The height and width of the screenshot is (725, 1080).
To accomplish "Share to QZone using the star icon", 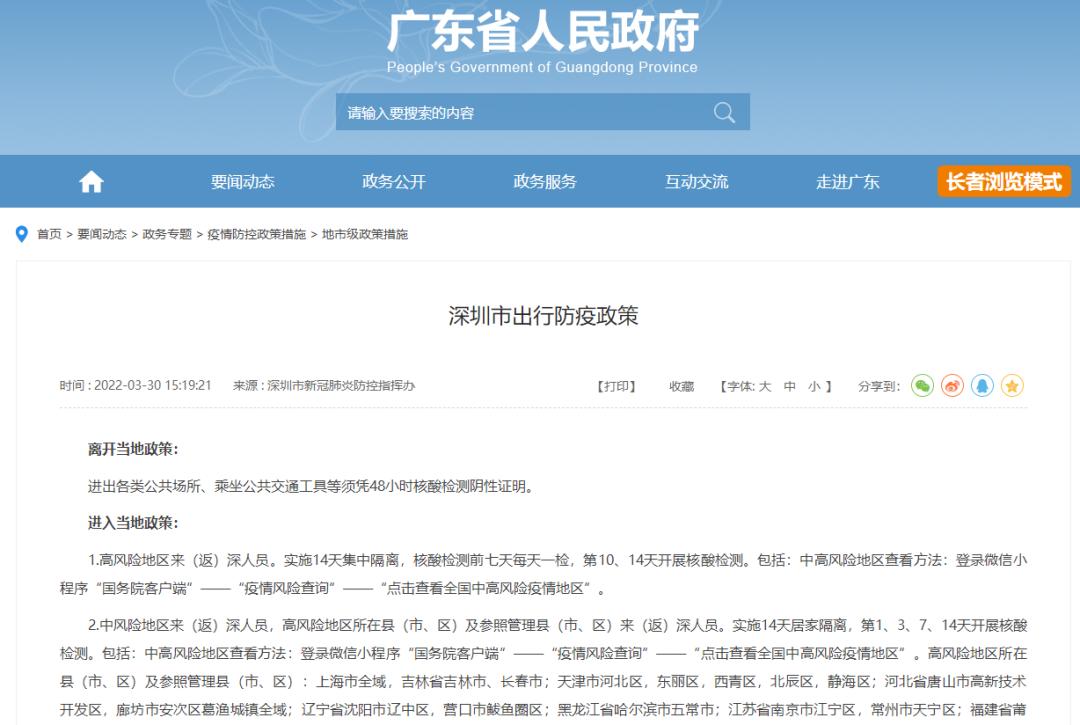I will [x=1012, y=386].
